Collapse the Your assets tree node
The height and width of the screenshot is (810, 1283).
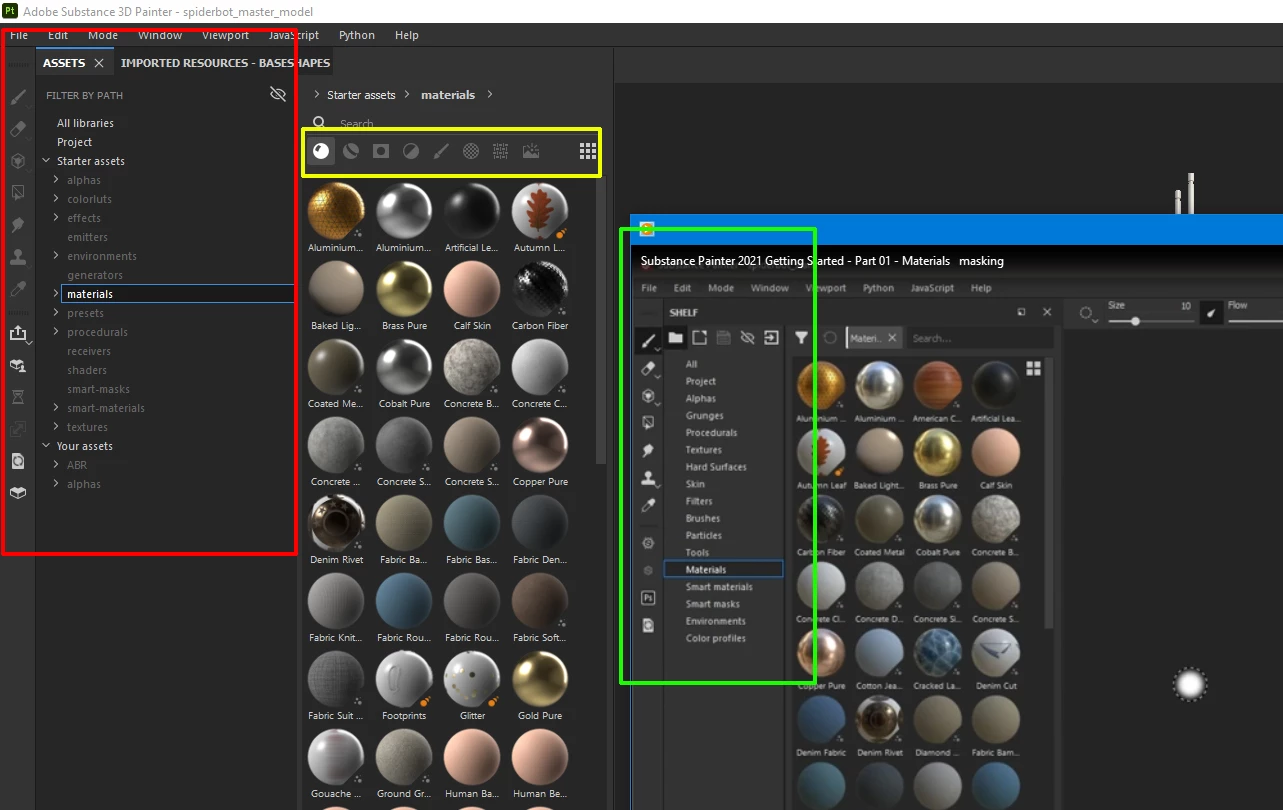click(46, 446)
